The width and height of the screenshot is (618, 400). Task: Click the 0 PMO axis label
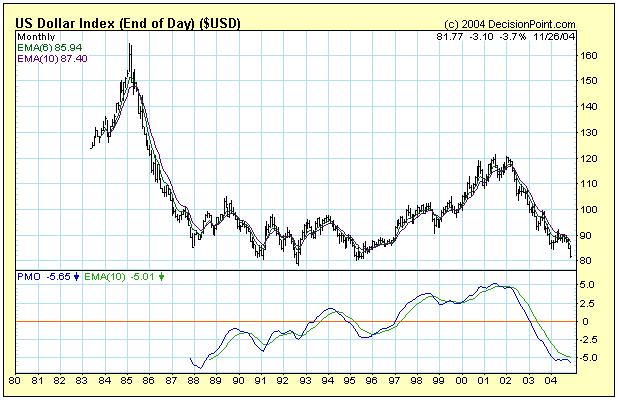586,322
